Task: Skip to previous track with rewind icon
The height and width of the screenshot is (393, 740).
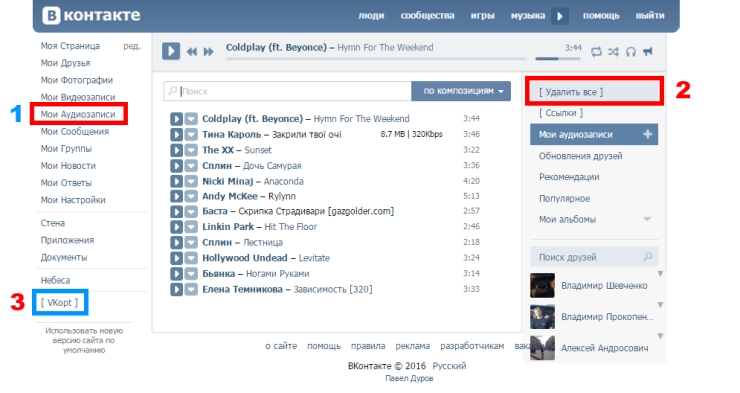Action: pos(192,52)
